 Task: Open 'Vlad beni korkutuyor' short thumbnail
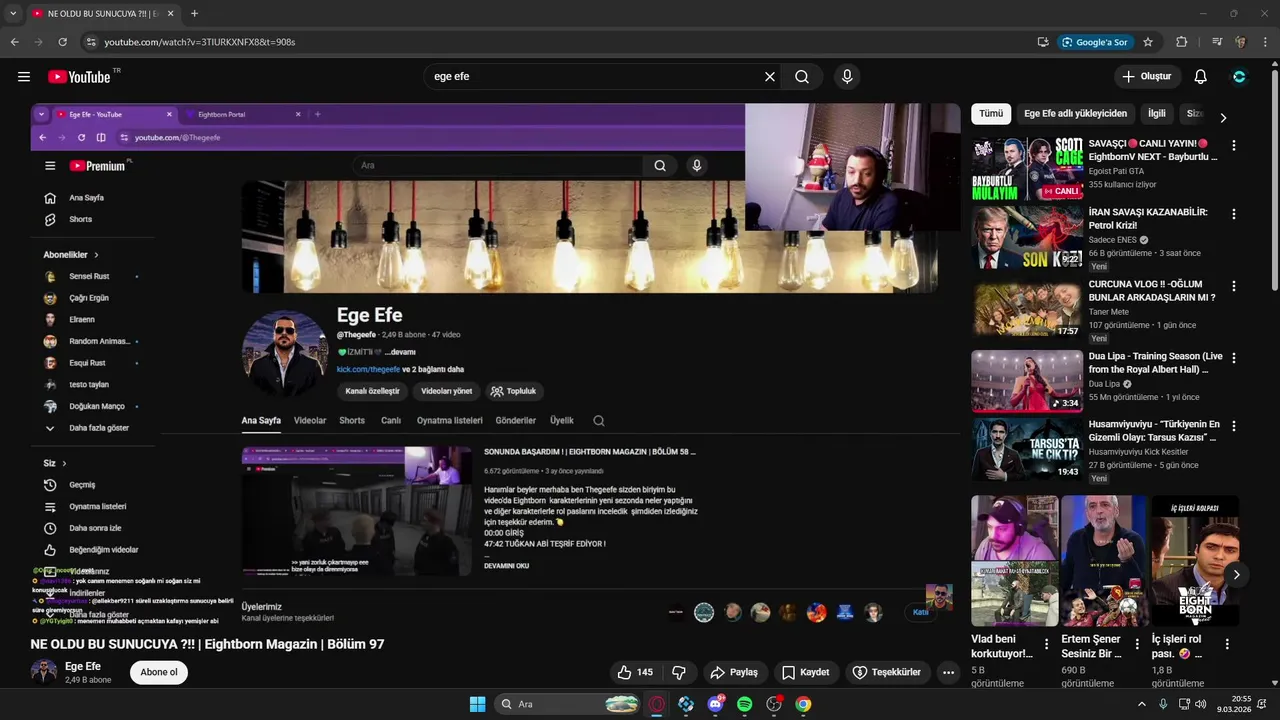[x=1014, y=561]
